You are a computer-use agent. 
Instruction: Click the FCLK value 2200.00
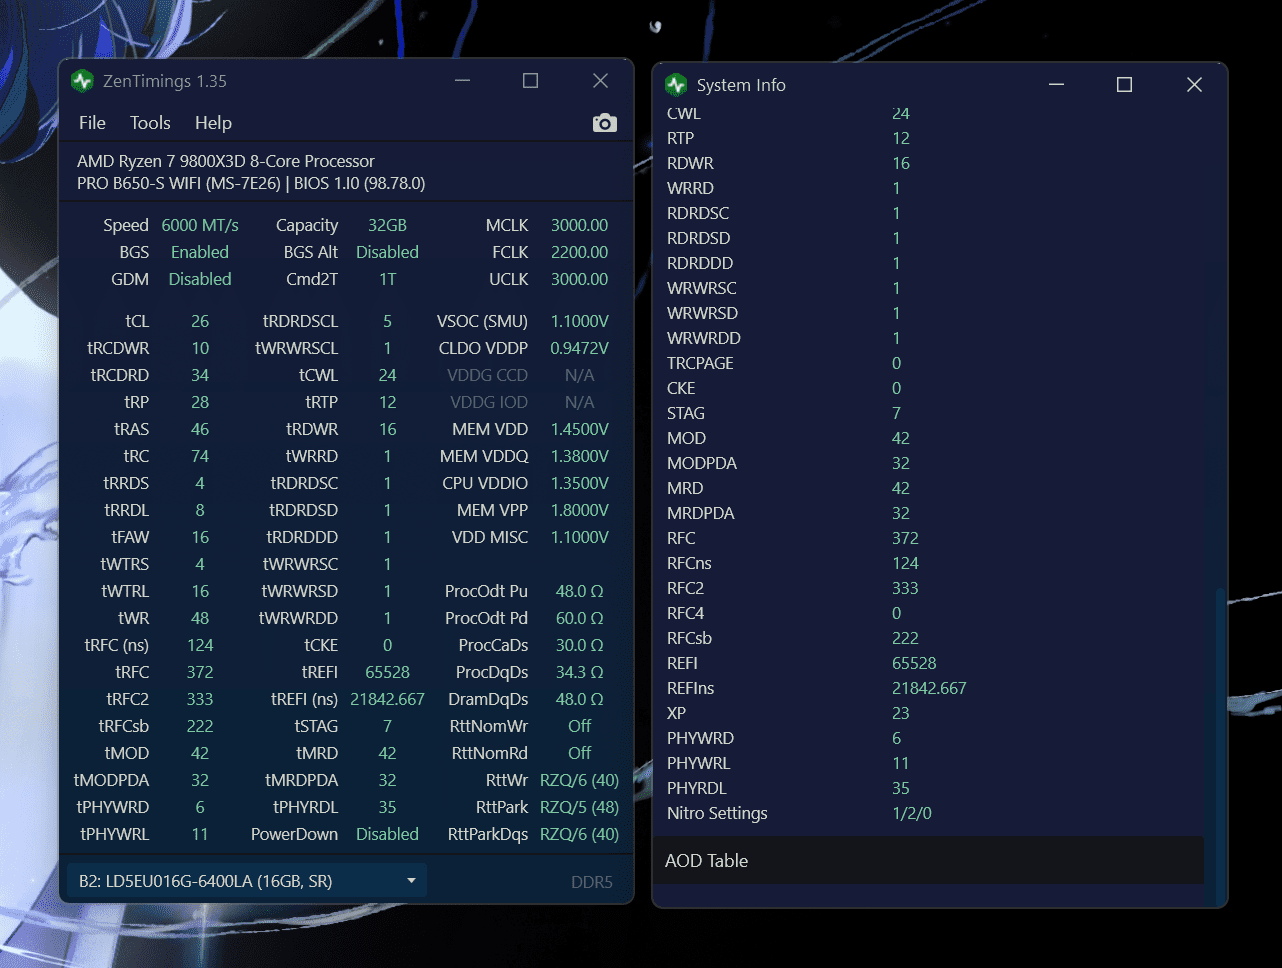pyautogui.click(x=579, y=252)
